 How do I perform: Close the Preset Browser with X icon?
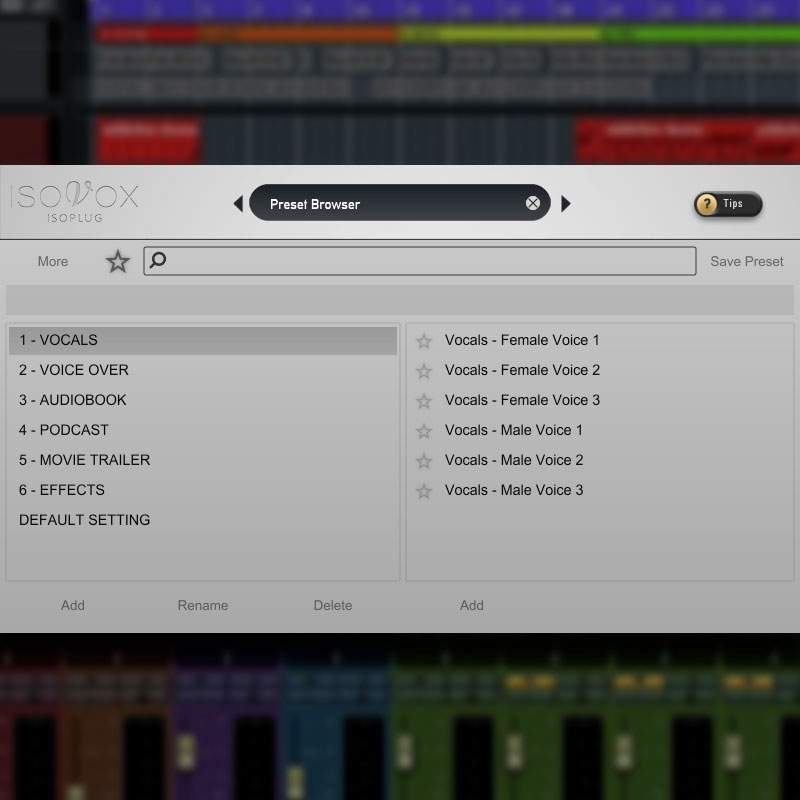point(533,204)
